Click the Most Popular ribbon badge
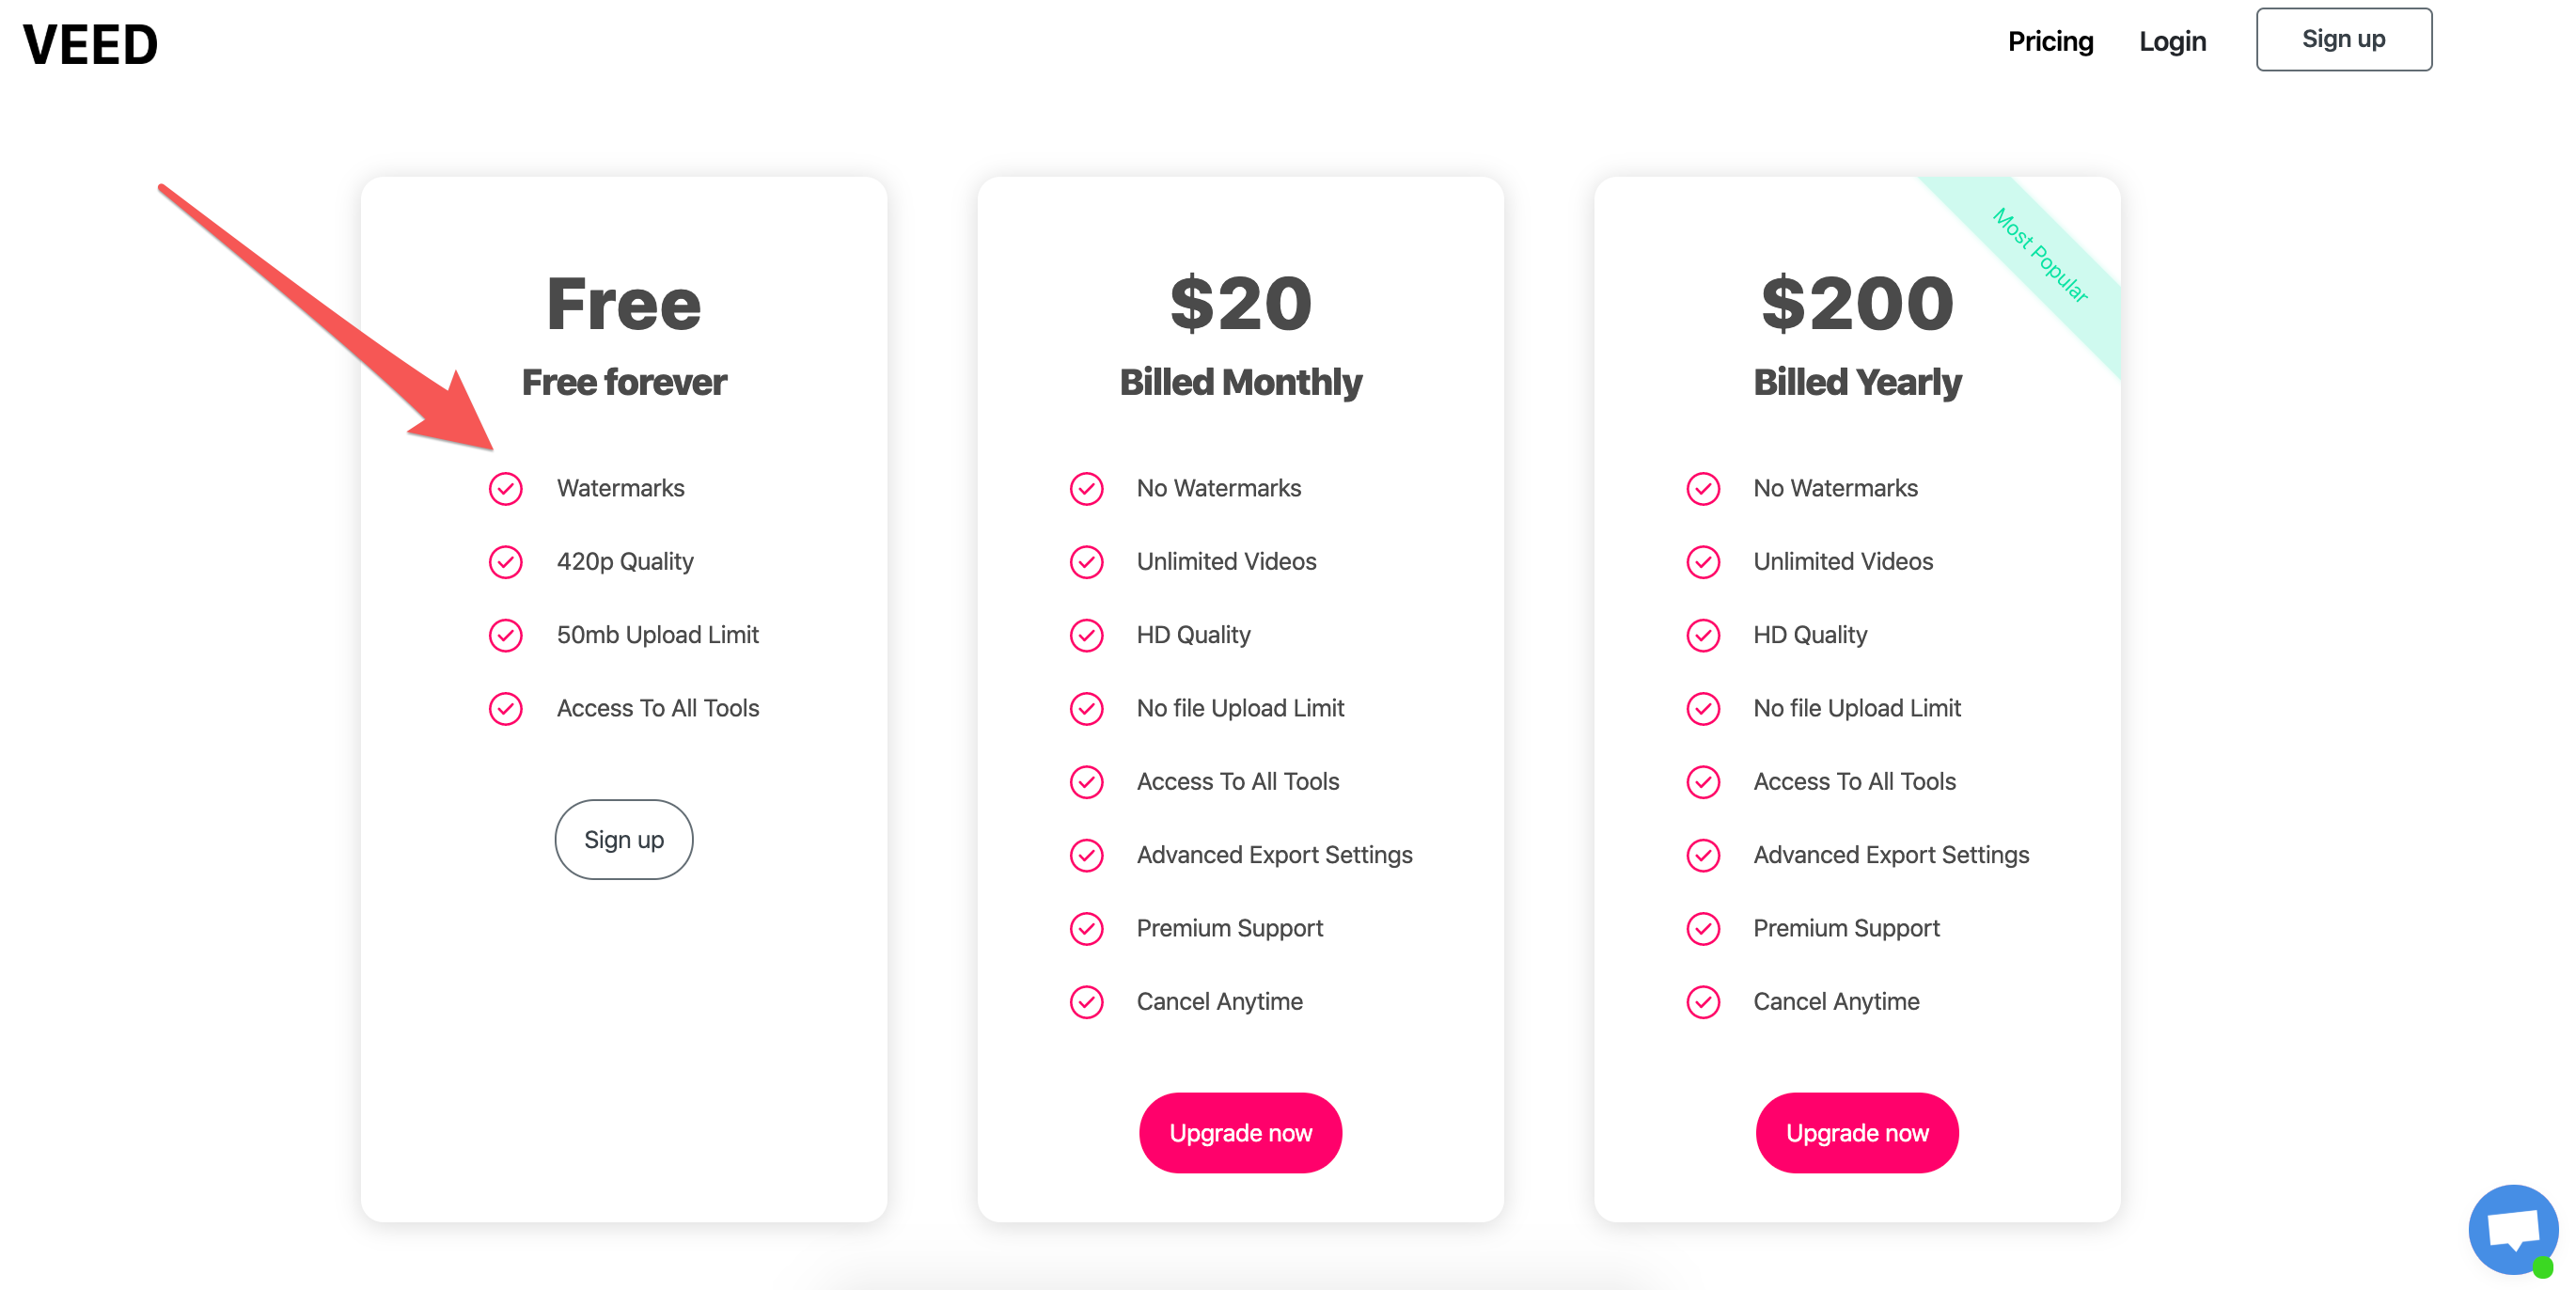This screenshot has height=1290, width=2576. [2040, 255]
